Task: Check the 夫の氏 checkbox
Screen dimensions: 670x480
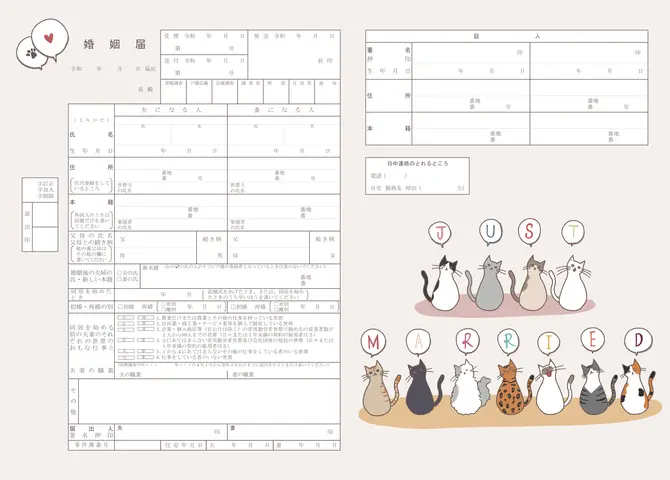Action: (x=120, y=271)
